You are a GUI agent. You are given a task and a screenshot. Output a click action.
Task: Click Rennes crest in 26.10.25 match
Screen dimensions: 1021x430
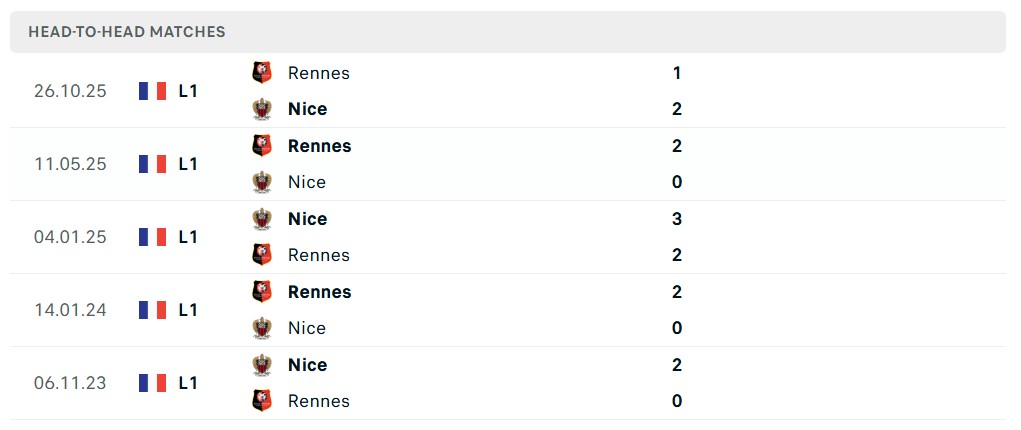[262, 72]
